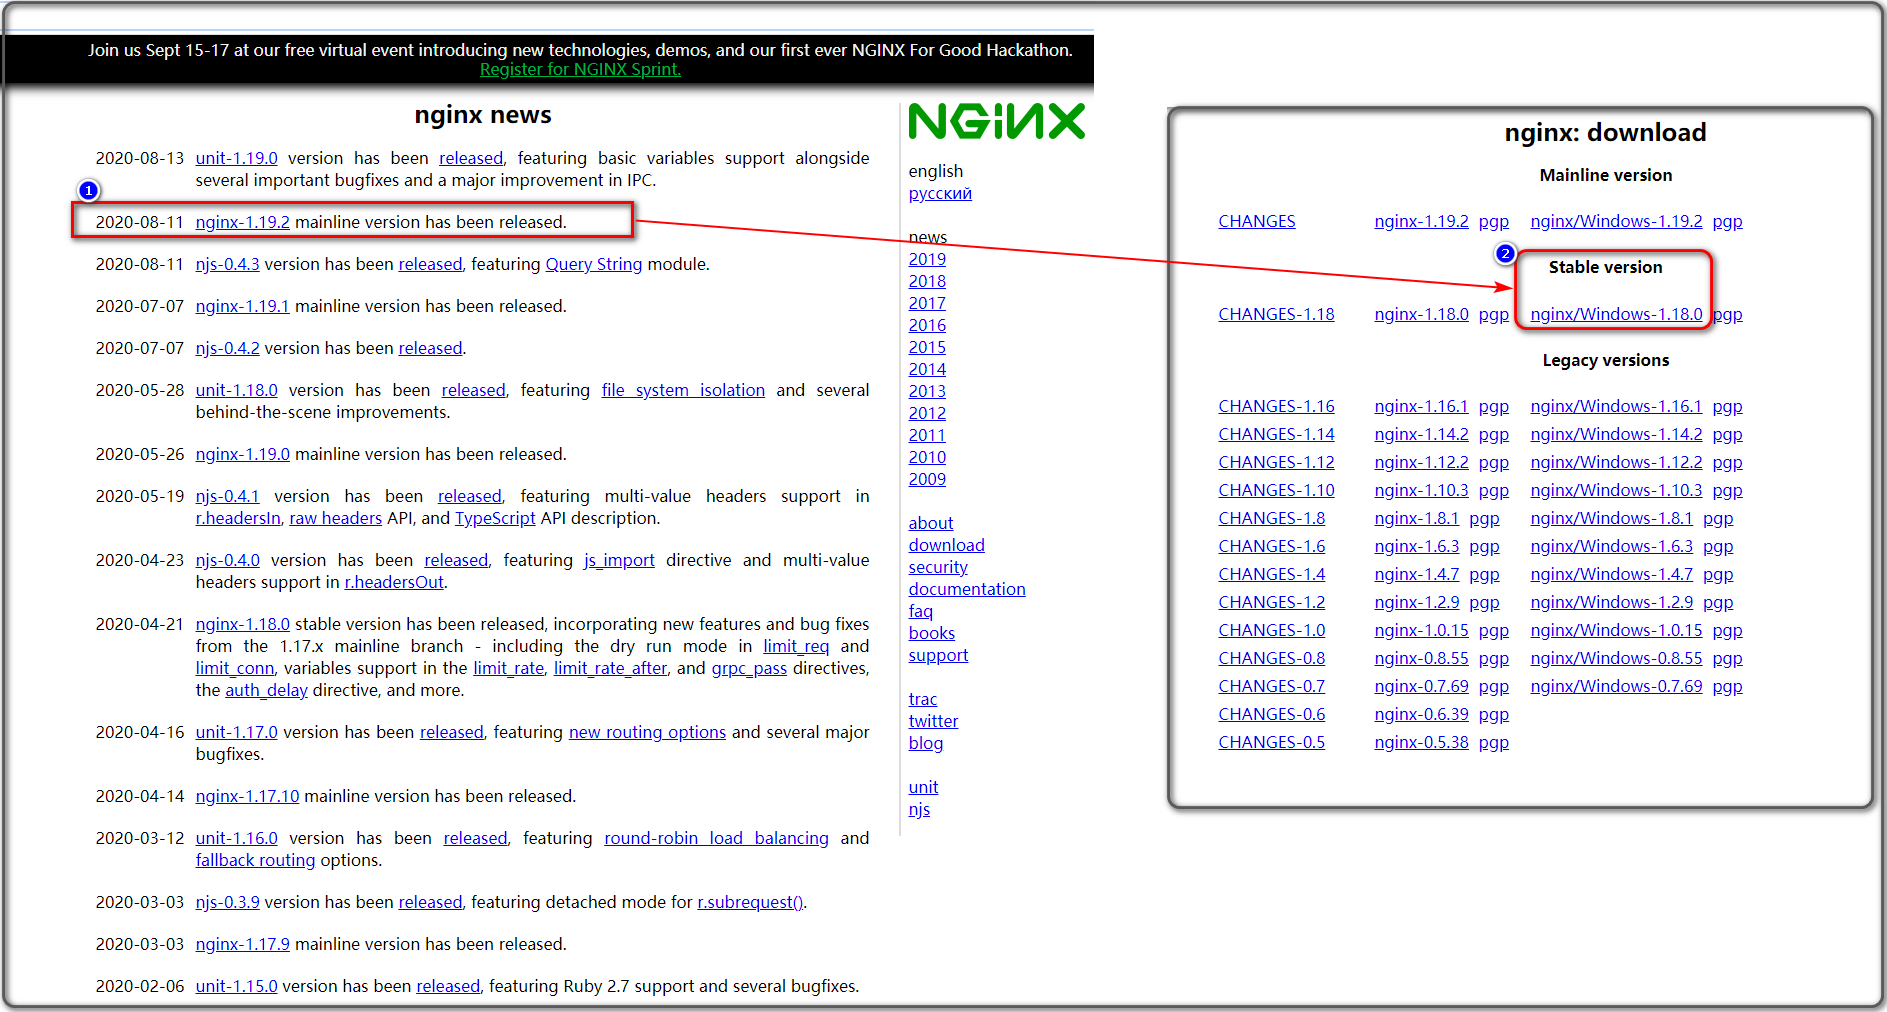1887x1012 pixels.
Task: Open Register for NGINX Sprint link
Action: pyautogui.click(x=580, y=69)
